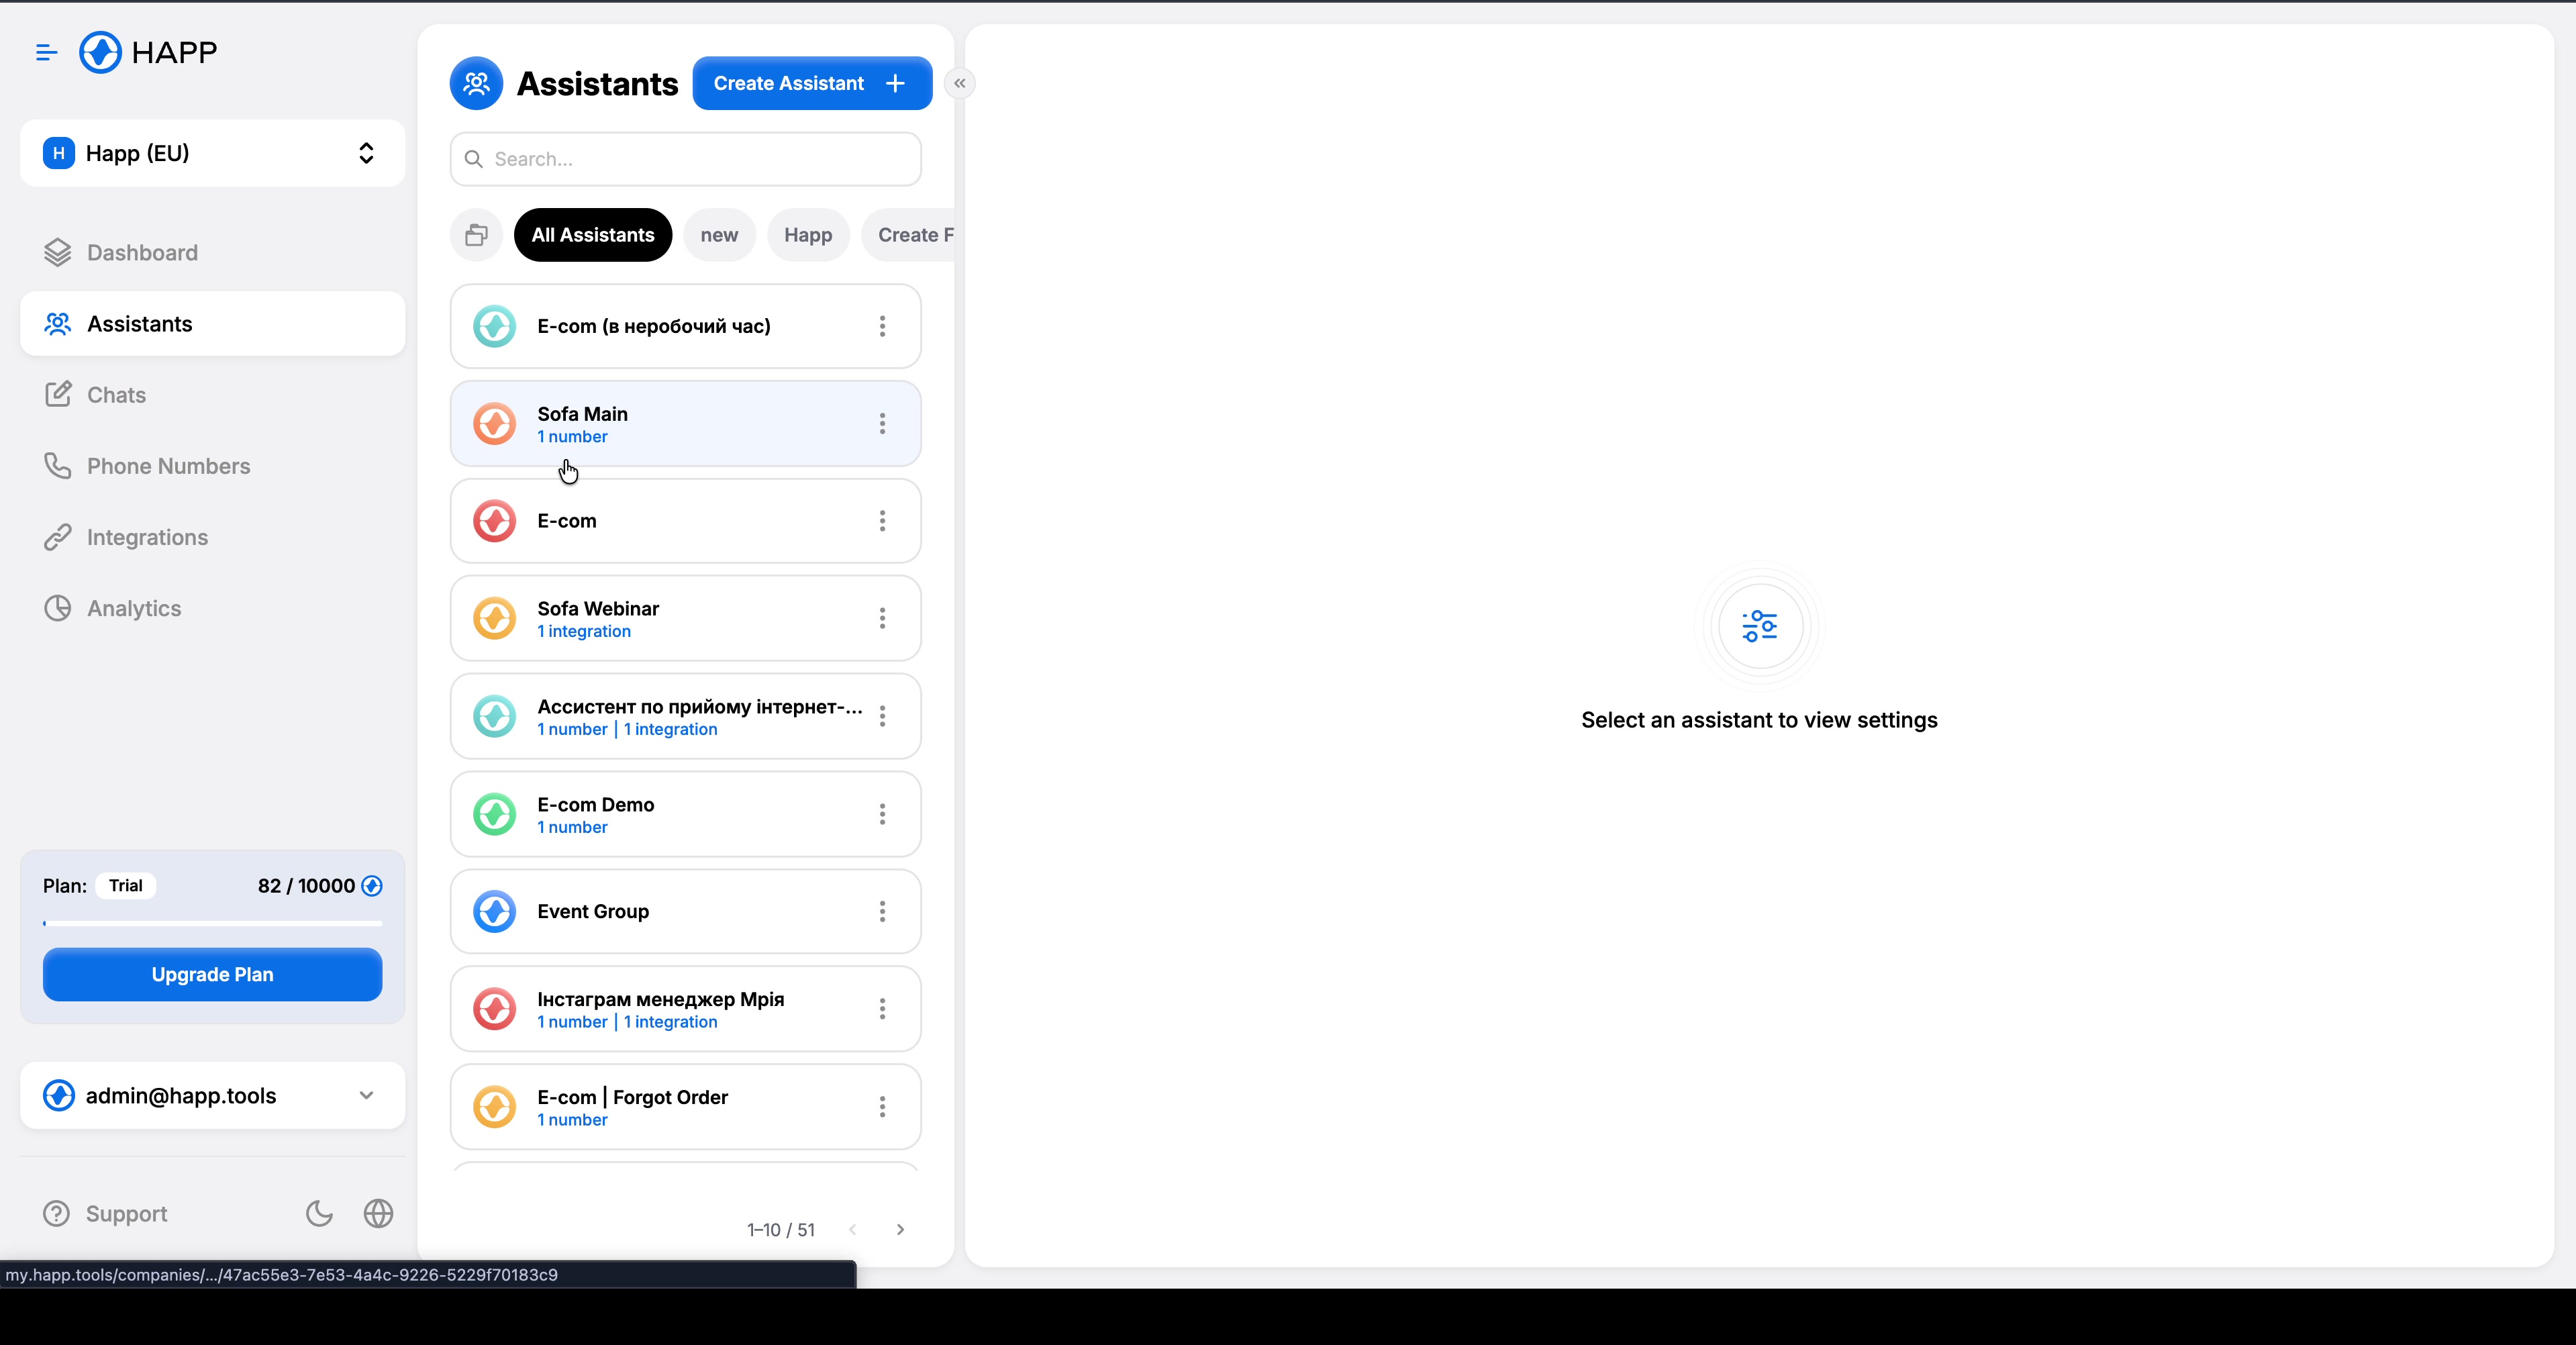Image resolution: width=2576 pixels, height=1345 pixels.
Task: Click the plan usage progress bar
Action: tap(212, 923)
